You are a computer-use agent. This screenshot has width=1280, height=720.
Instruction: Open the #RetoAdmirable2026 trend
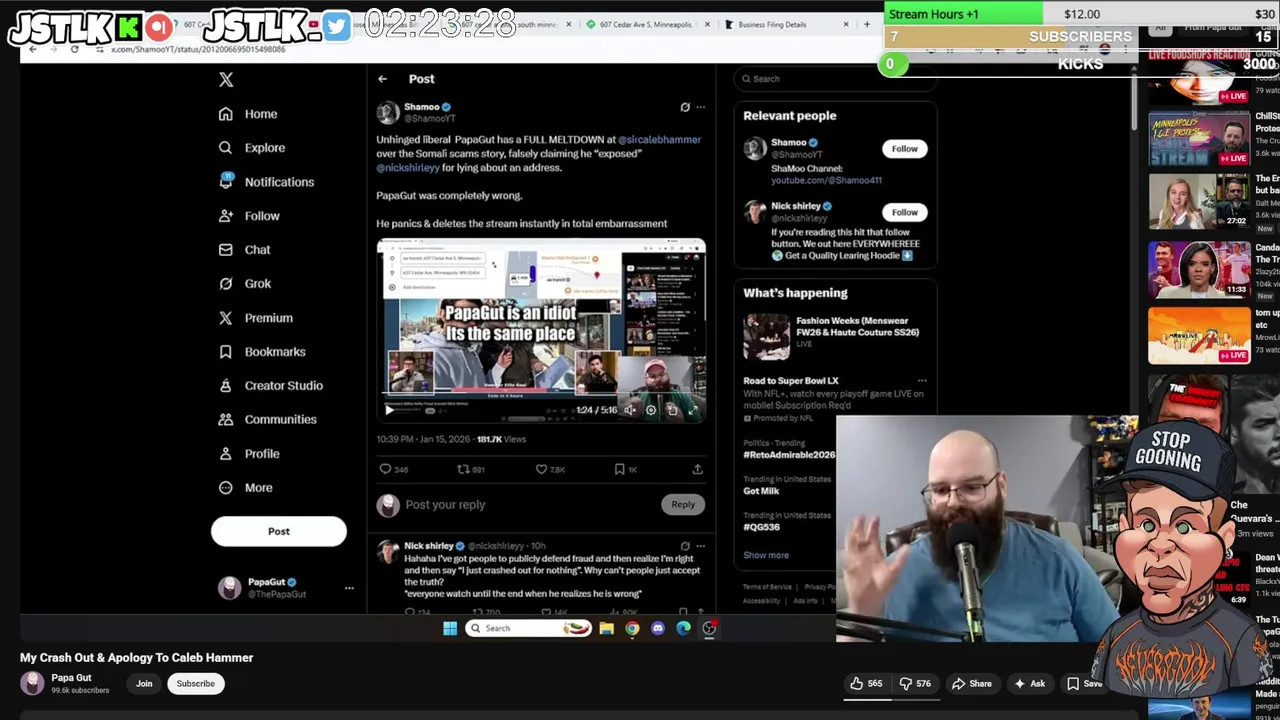(789, 455)
